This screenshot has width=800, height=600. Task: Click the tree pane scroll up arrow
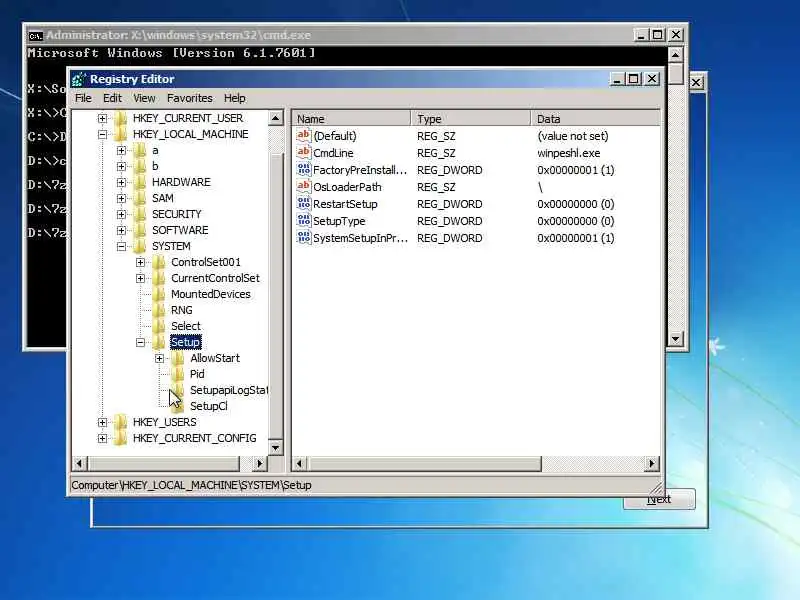click(x=276, y=119)
